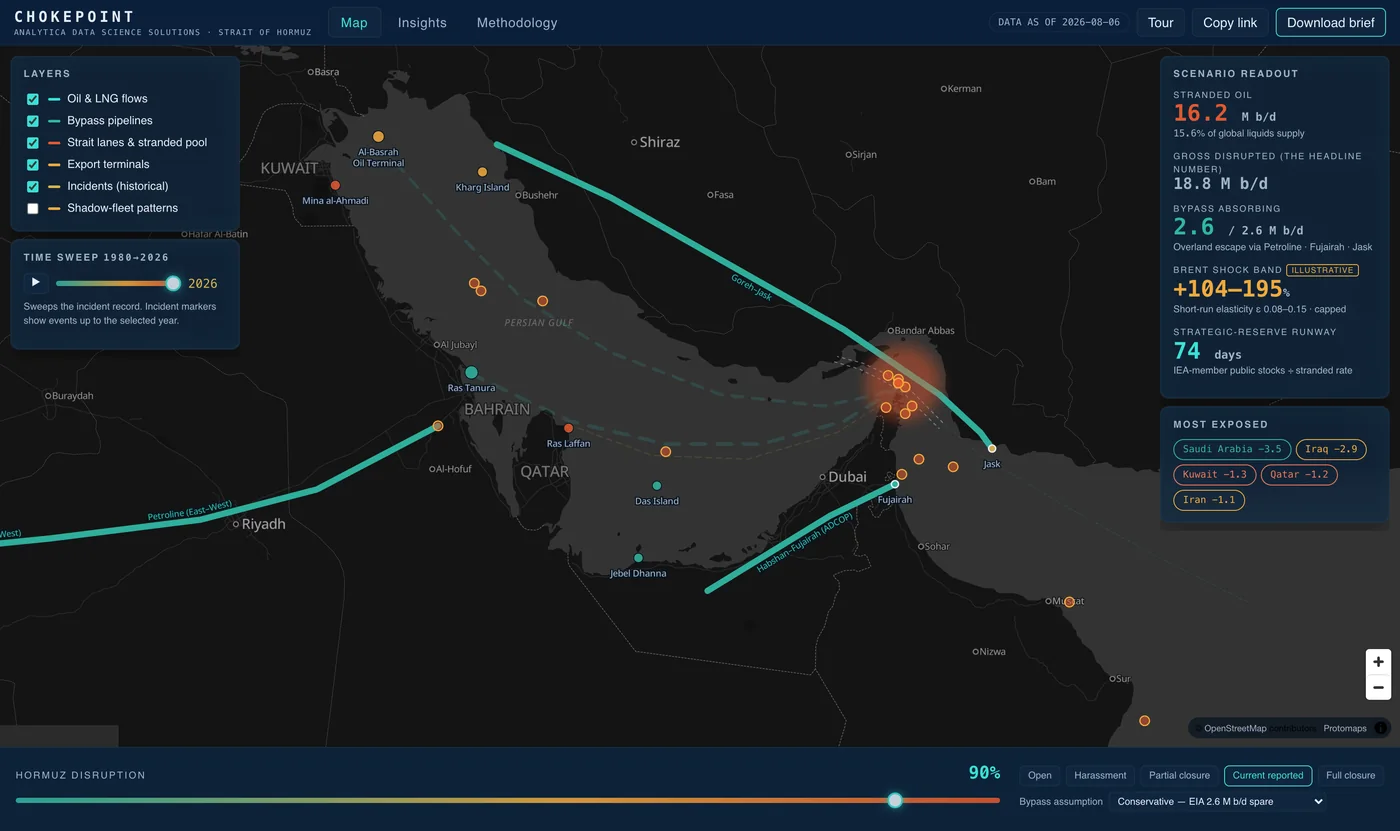This screenshot has width=1400, height=831.
Task: Select the Fujairah terminal marker
Action: [x=895, y=484]
